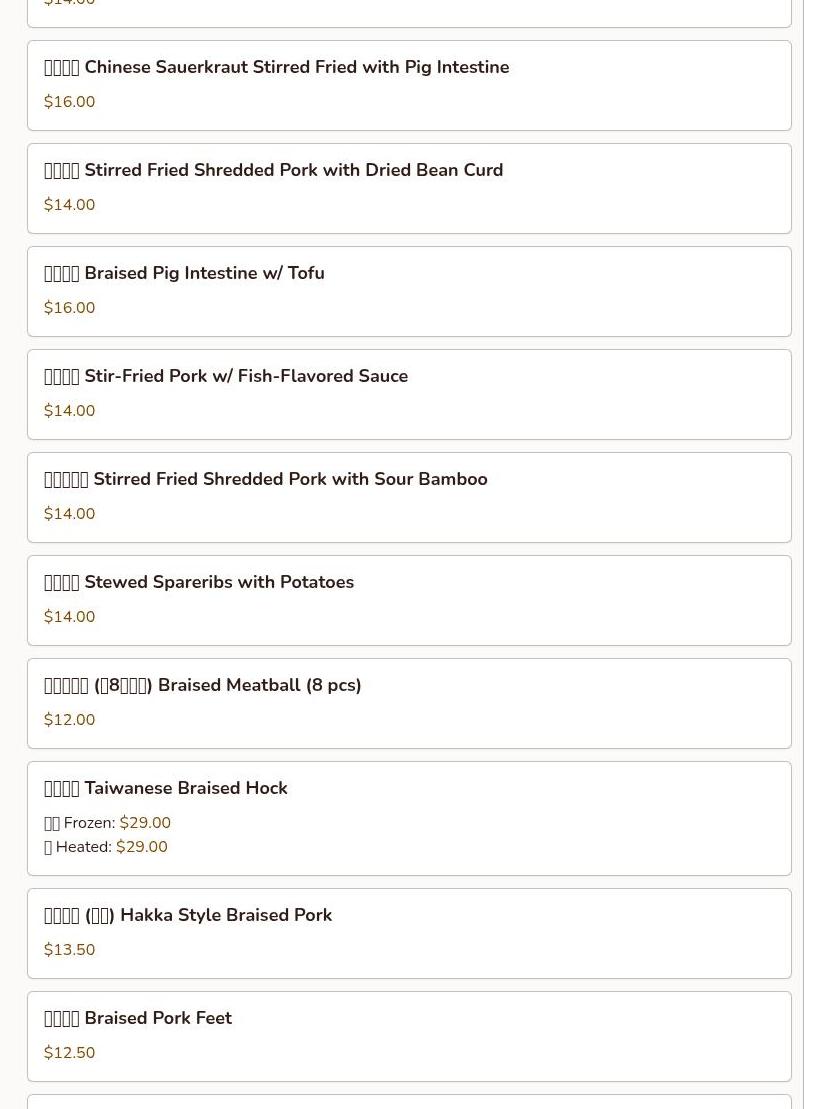Click the $12.50 Pork Feet price

[69, 1052]
